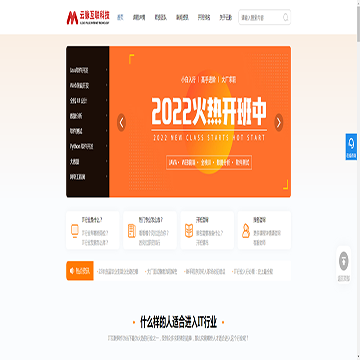Open the blue online consultation headset widget
The height and width of the screenshot is (360, 360).
tap(351, 146)
